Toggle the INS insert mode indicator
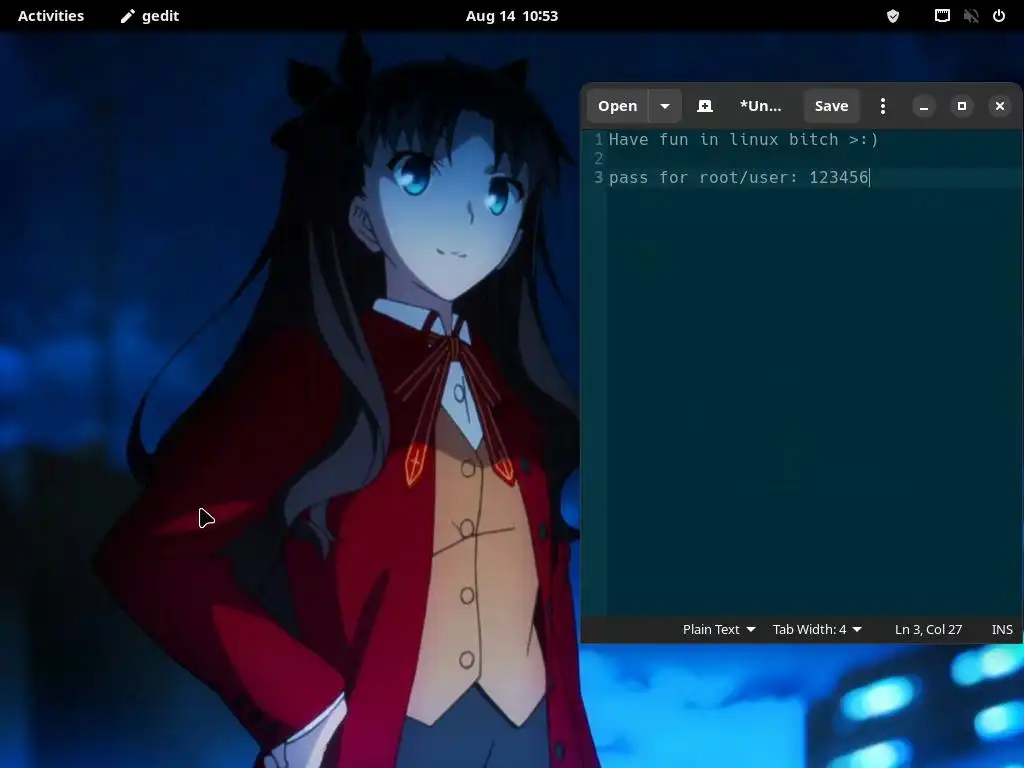 click(1002, 630)
